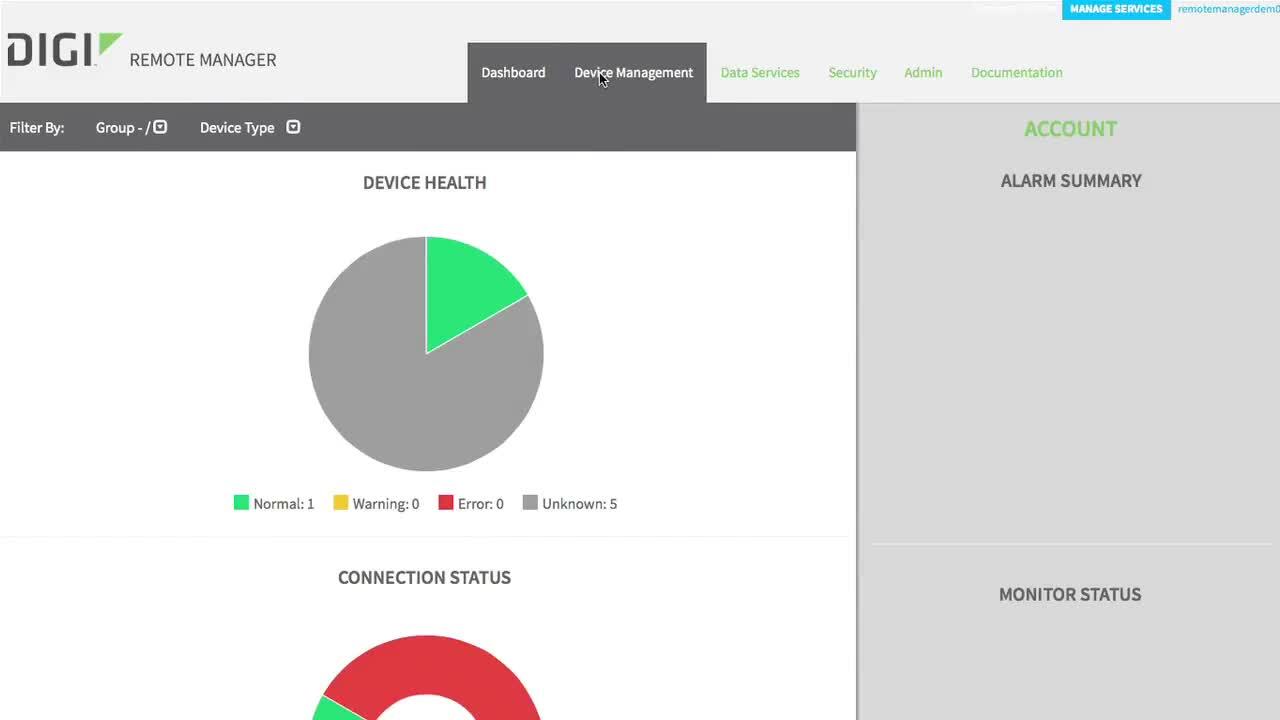Click the Digi logo

(64, 50)
